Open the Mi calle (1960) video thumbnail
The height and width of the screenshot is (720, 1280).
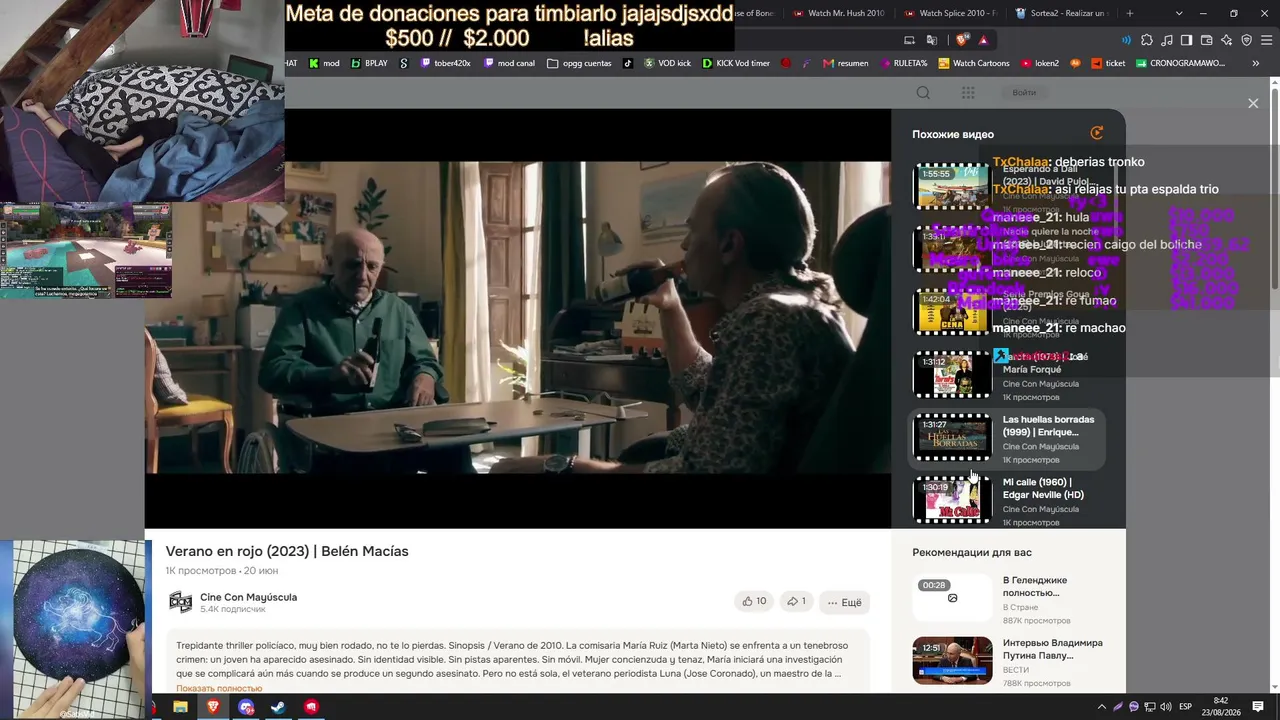(952, 500)
